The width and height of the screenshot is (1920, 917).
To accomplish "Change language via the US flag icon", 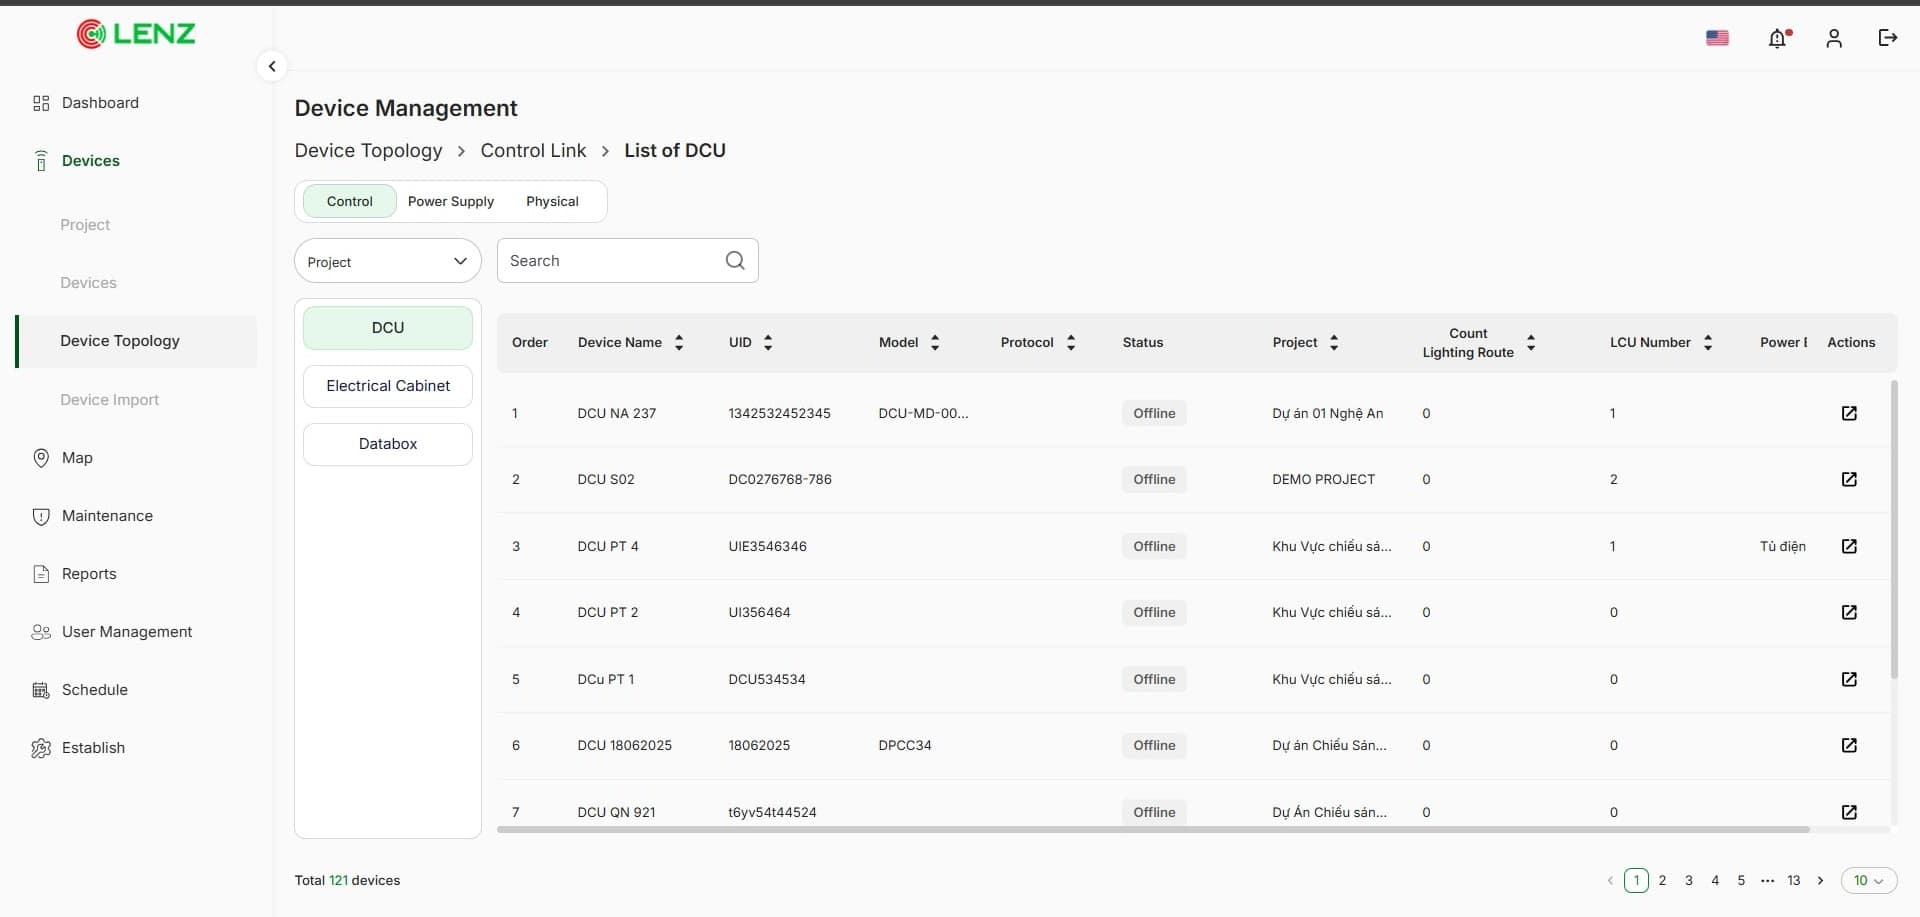I will [1717, 38].
